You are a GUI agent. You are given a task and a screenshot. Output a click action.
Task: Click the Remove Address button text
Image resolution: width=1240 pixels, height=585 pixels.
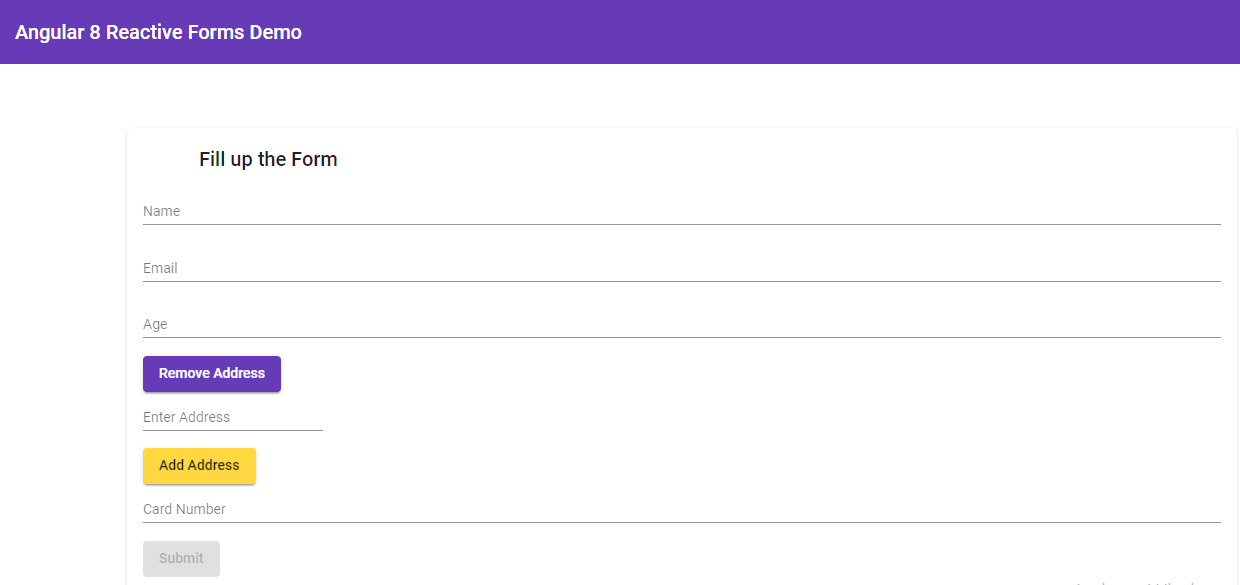point(211,373)
